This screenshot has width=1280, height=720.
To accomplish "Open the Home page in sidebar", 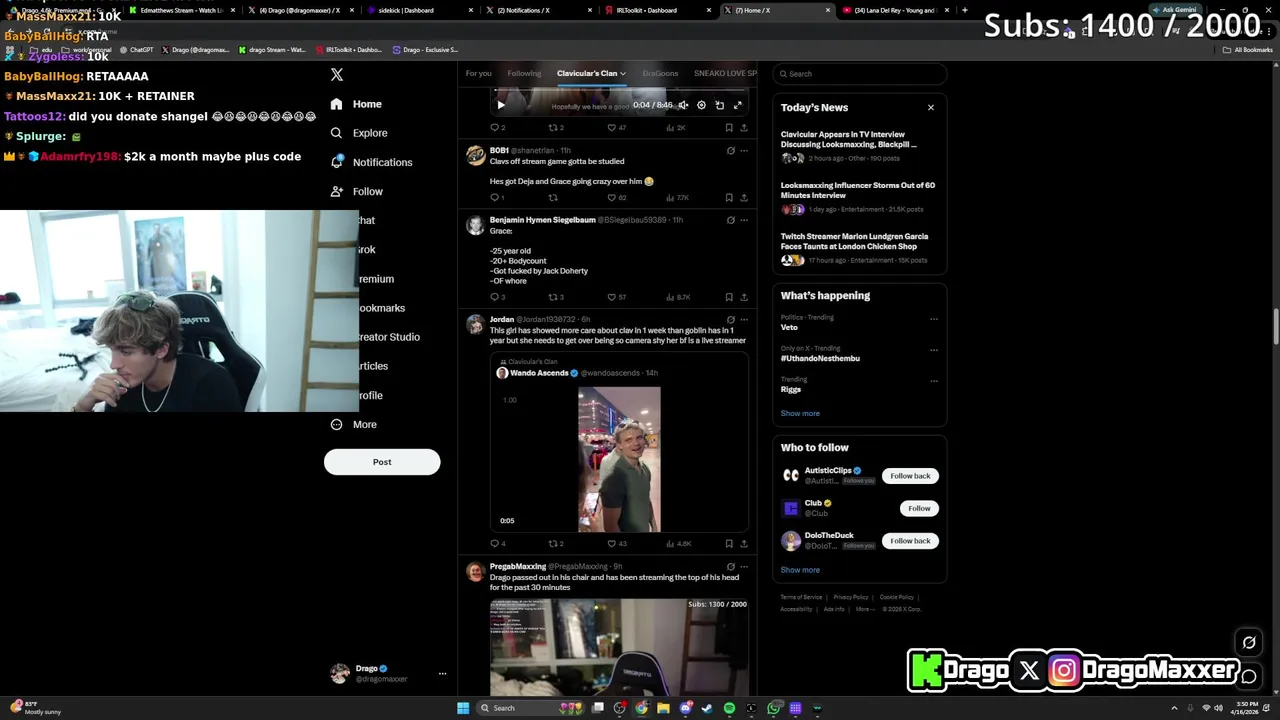I will point(356,104).
